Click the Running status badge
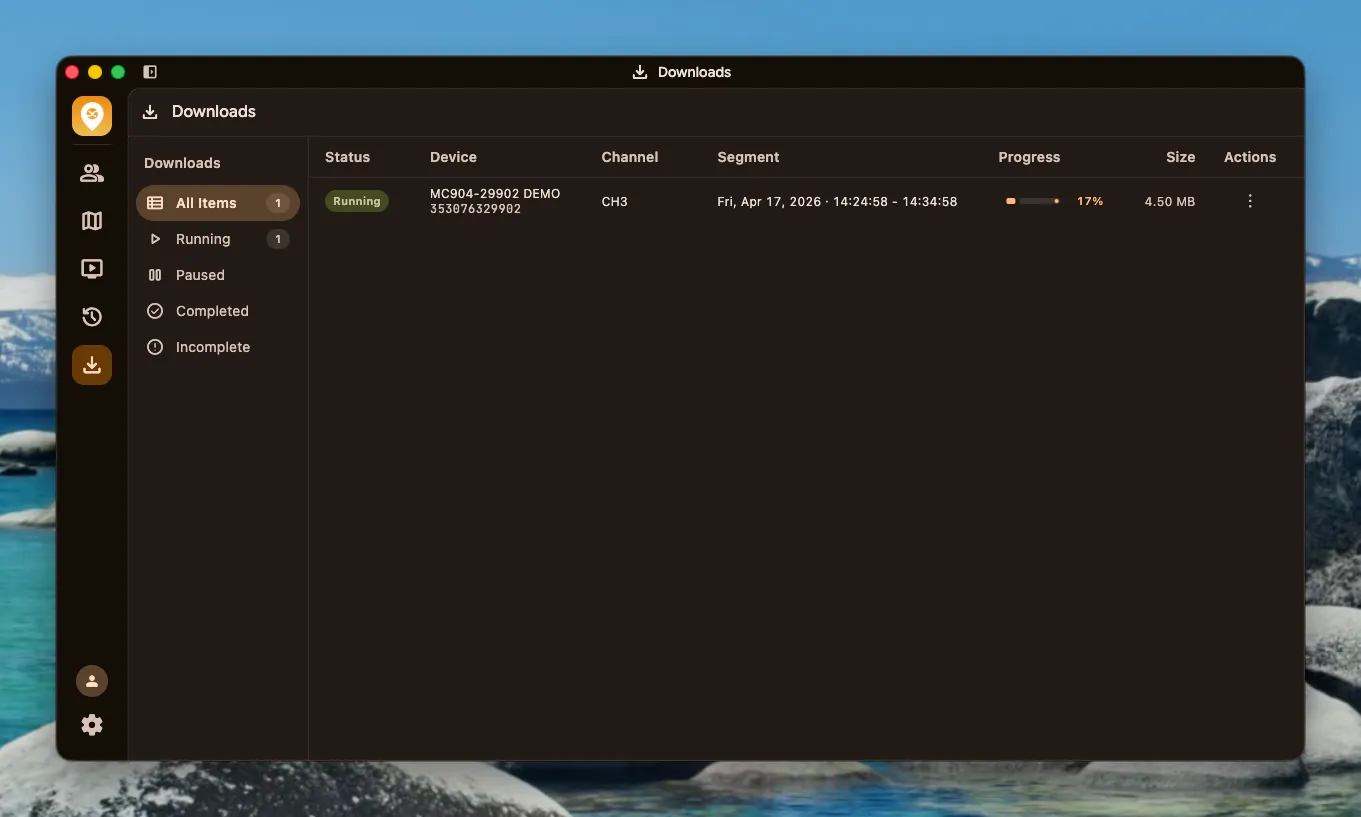The image size is (1361, 817). [357, 201]
